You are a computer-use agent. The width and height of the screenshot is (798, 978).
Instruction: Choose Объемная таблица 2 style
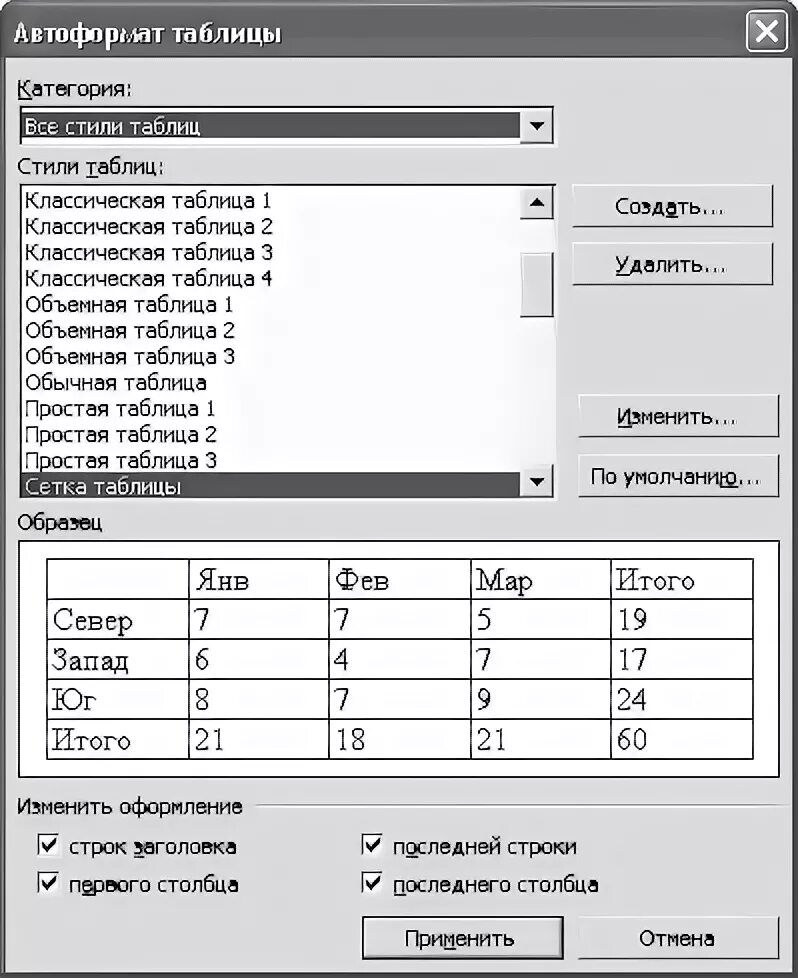130,331
